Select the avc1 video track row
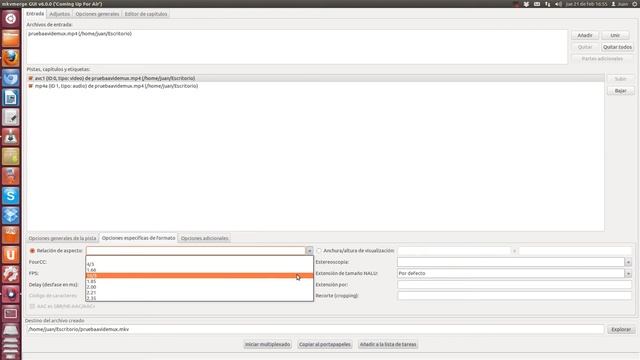 pyautogui.click(x=316, y=78)
